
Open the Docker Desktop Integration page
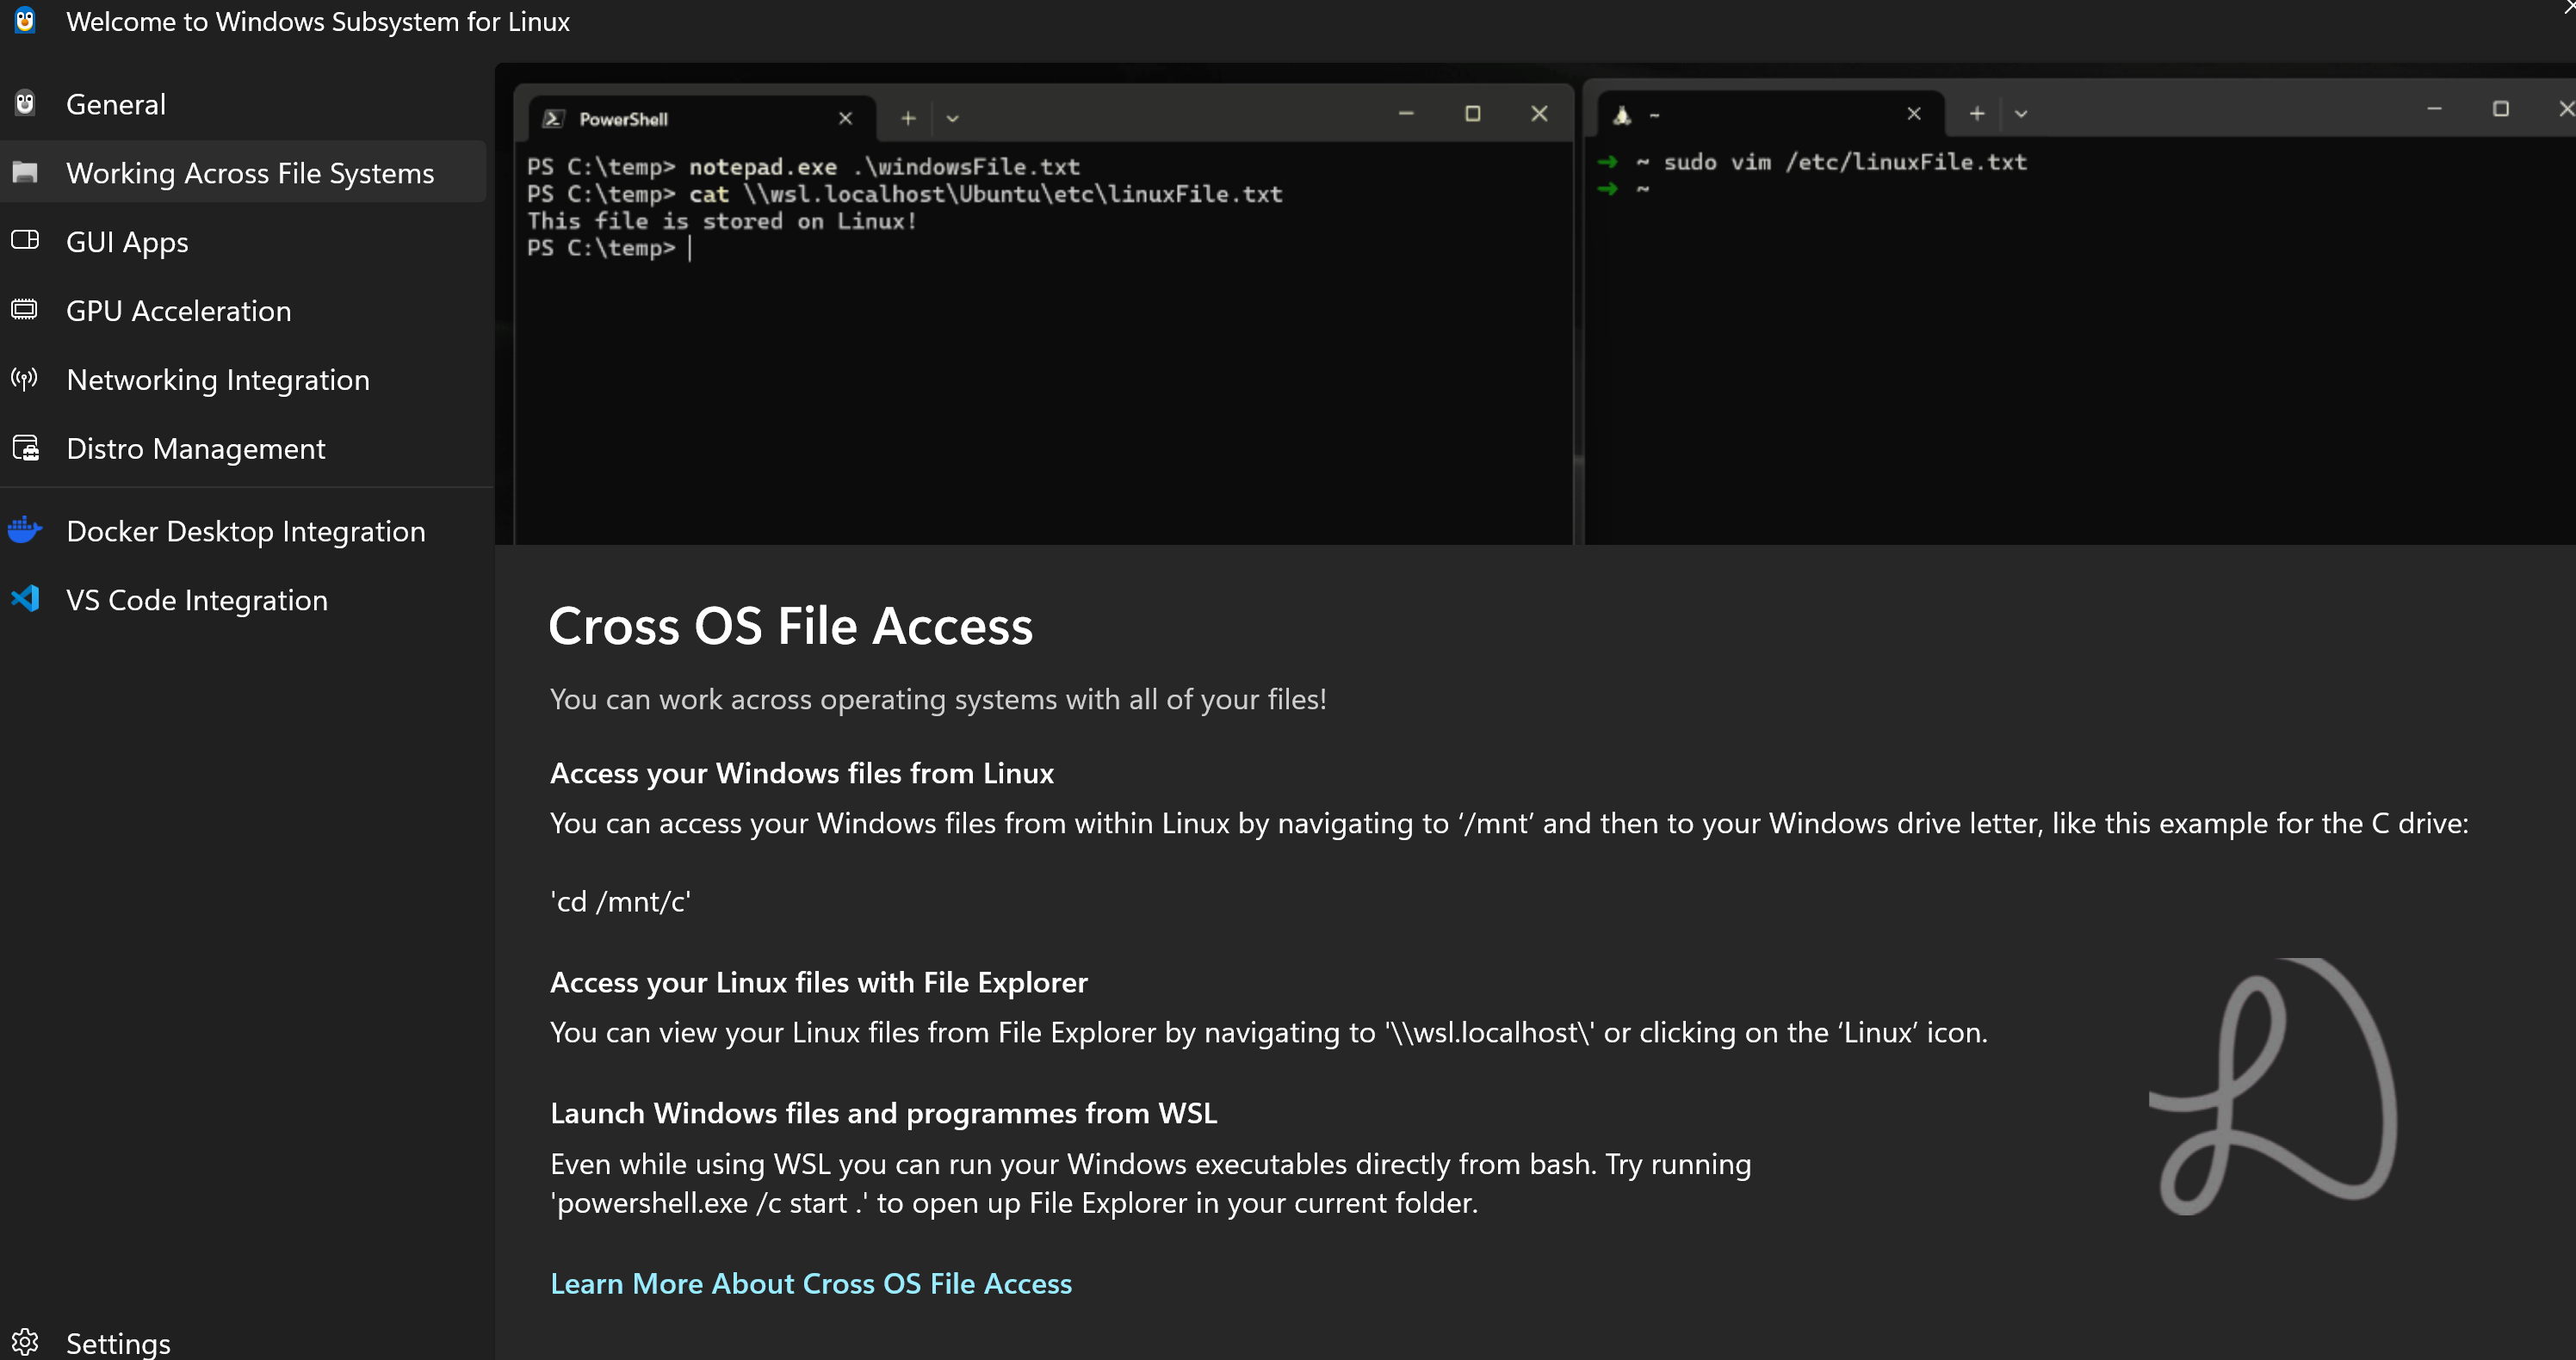(x=245, y=531)
